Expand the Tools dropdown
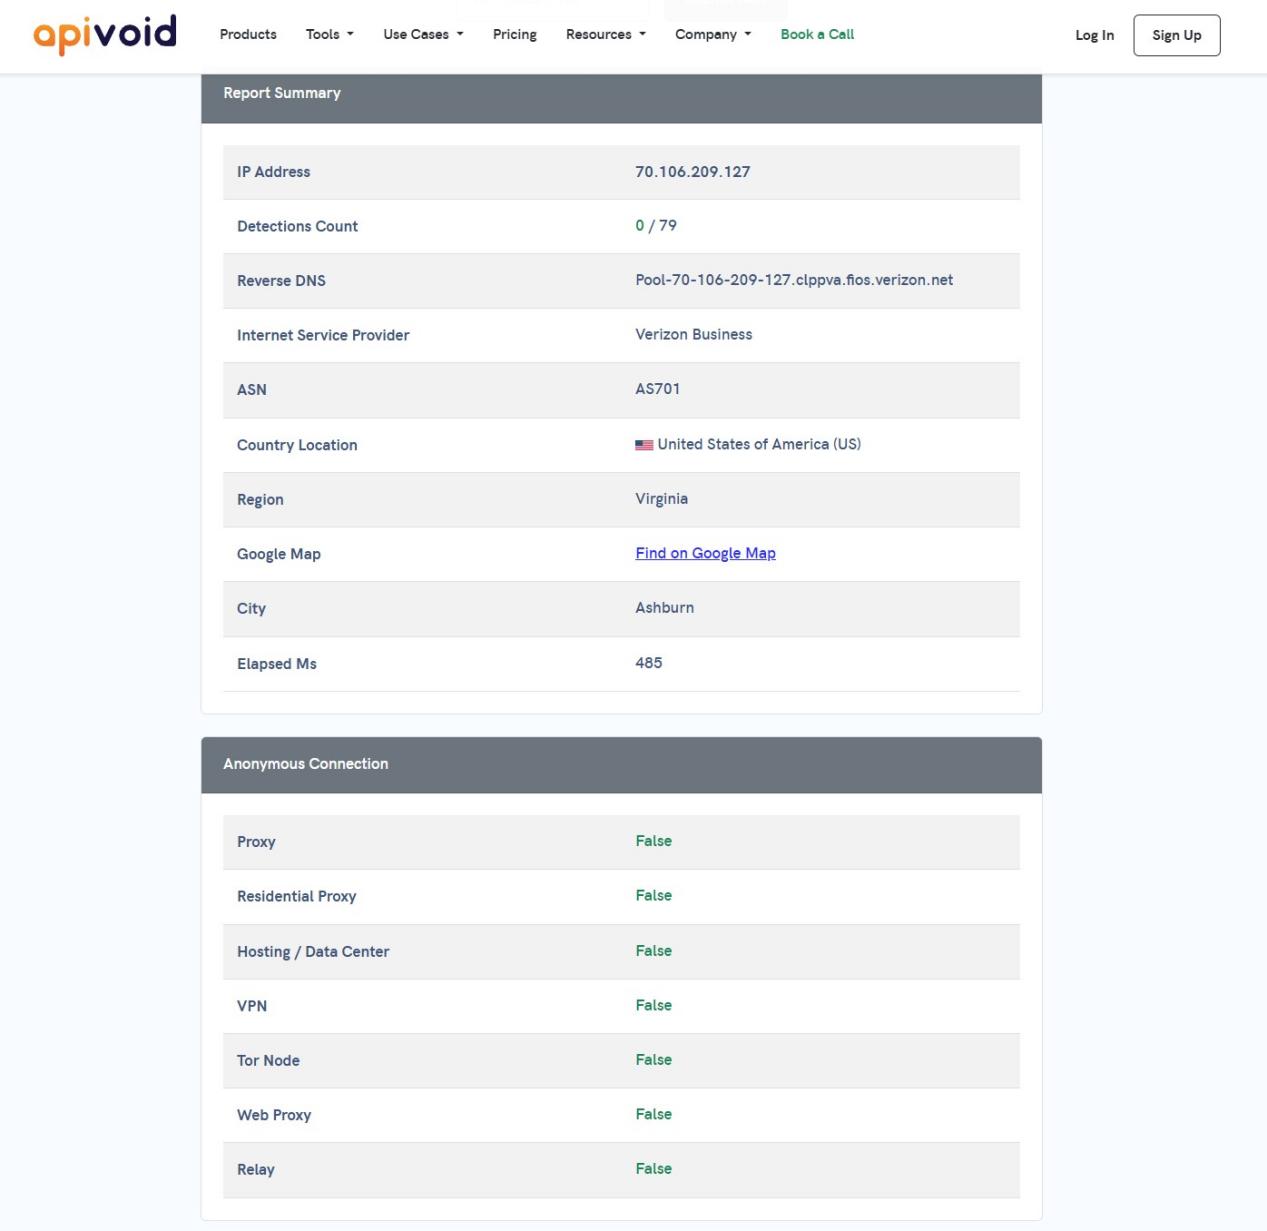The width and height of the screenshot is (1267, 1231). [330, 34]
